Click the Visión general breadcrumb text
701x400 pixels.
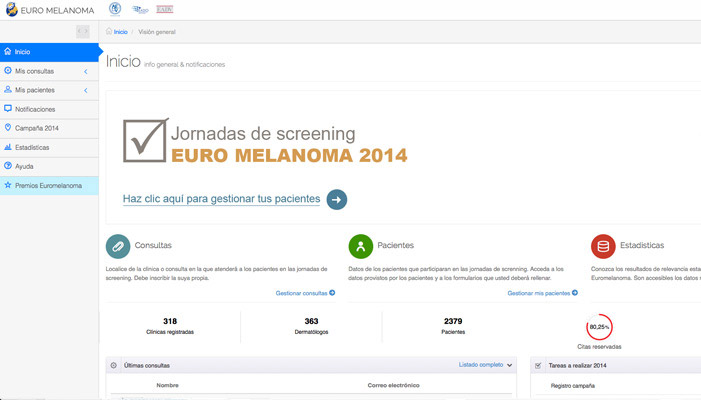tap(157, 32)
